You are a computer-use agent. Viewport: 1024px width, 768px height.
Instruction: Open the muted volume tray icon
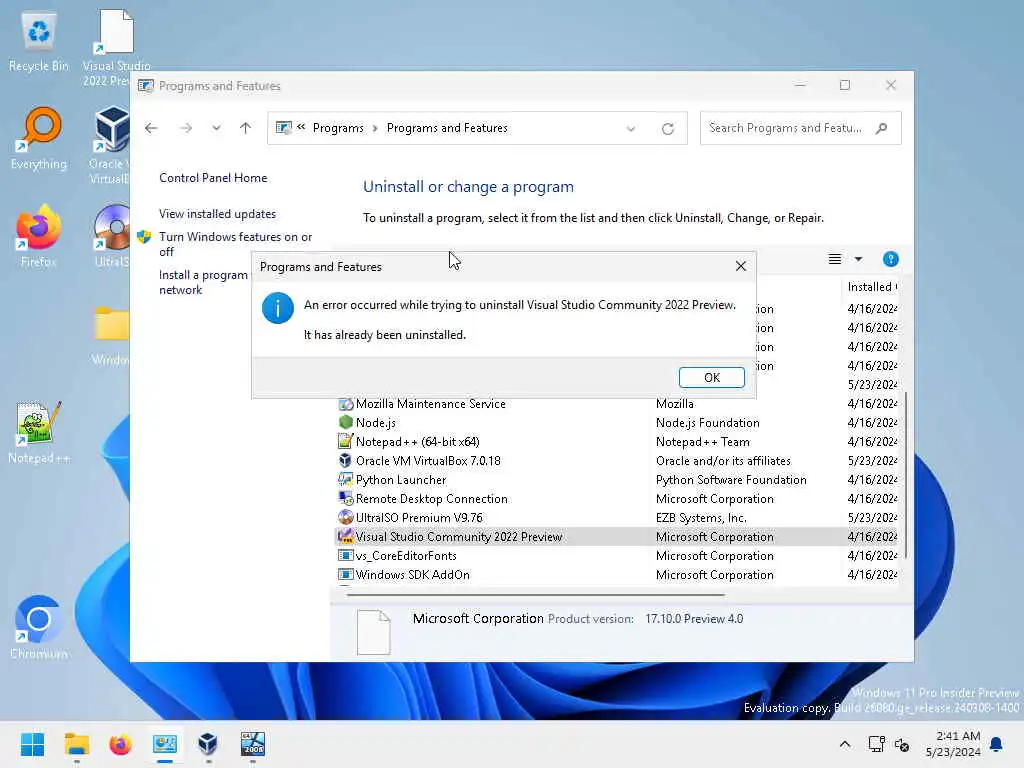click(902, 744)
